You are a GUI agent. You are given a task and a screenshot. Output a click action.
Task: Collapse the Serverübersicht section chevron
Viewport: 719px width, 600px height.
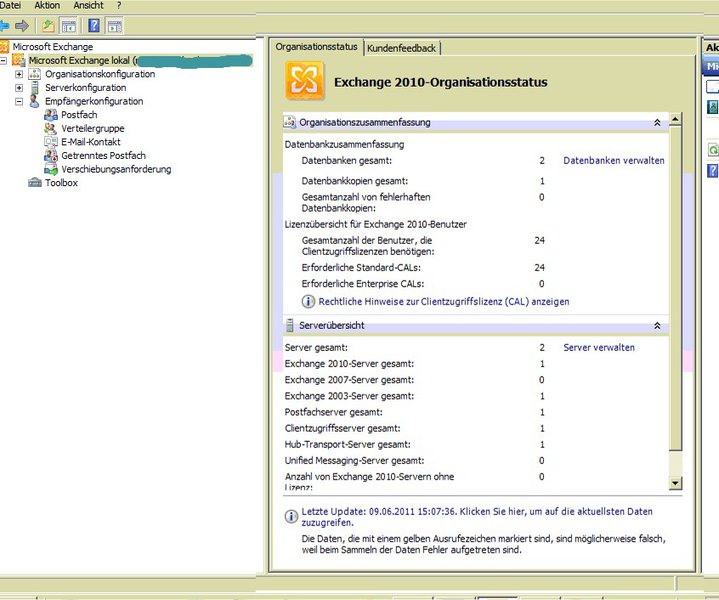pyautogui.click(x=657, y=326)
